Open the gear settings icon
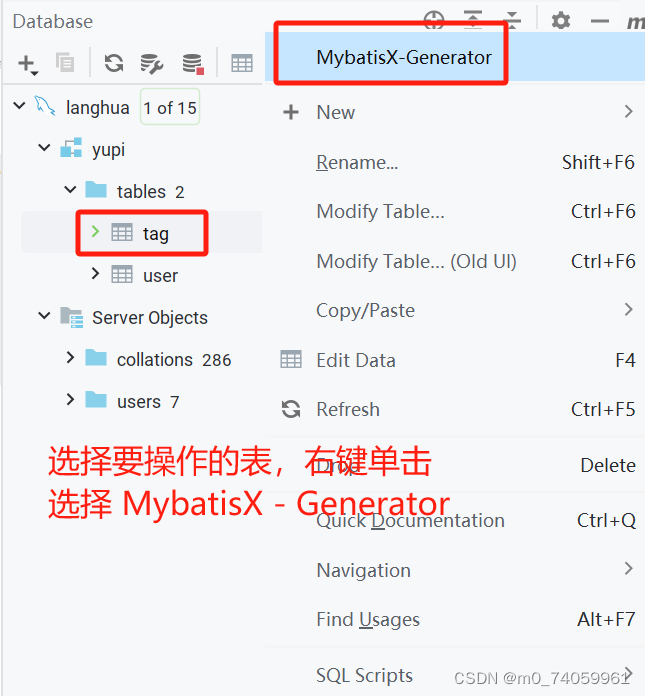This screenshot has height=696, width=645. [x=561, y=21]
